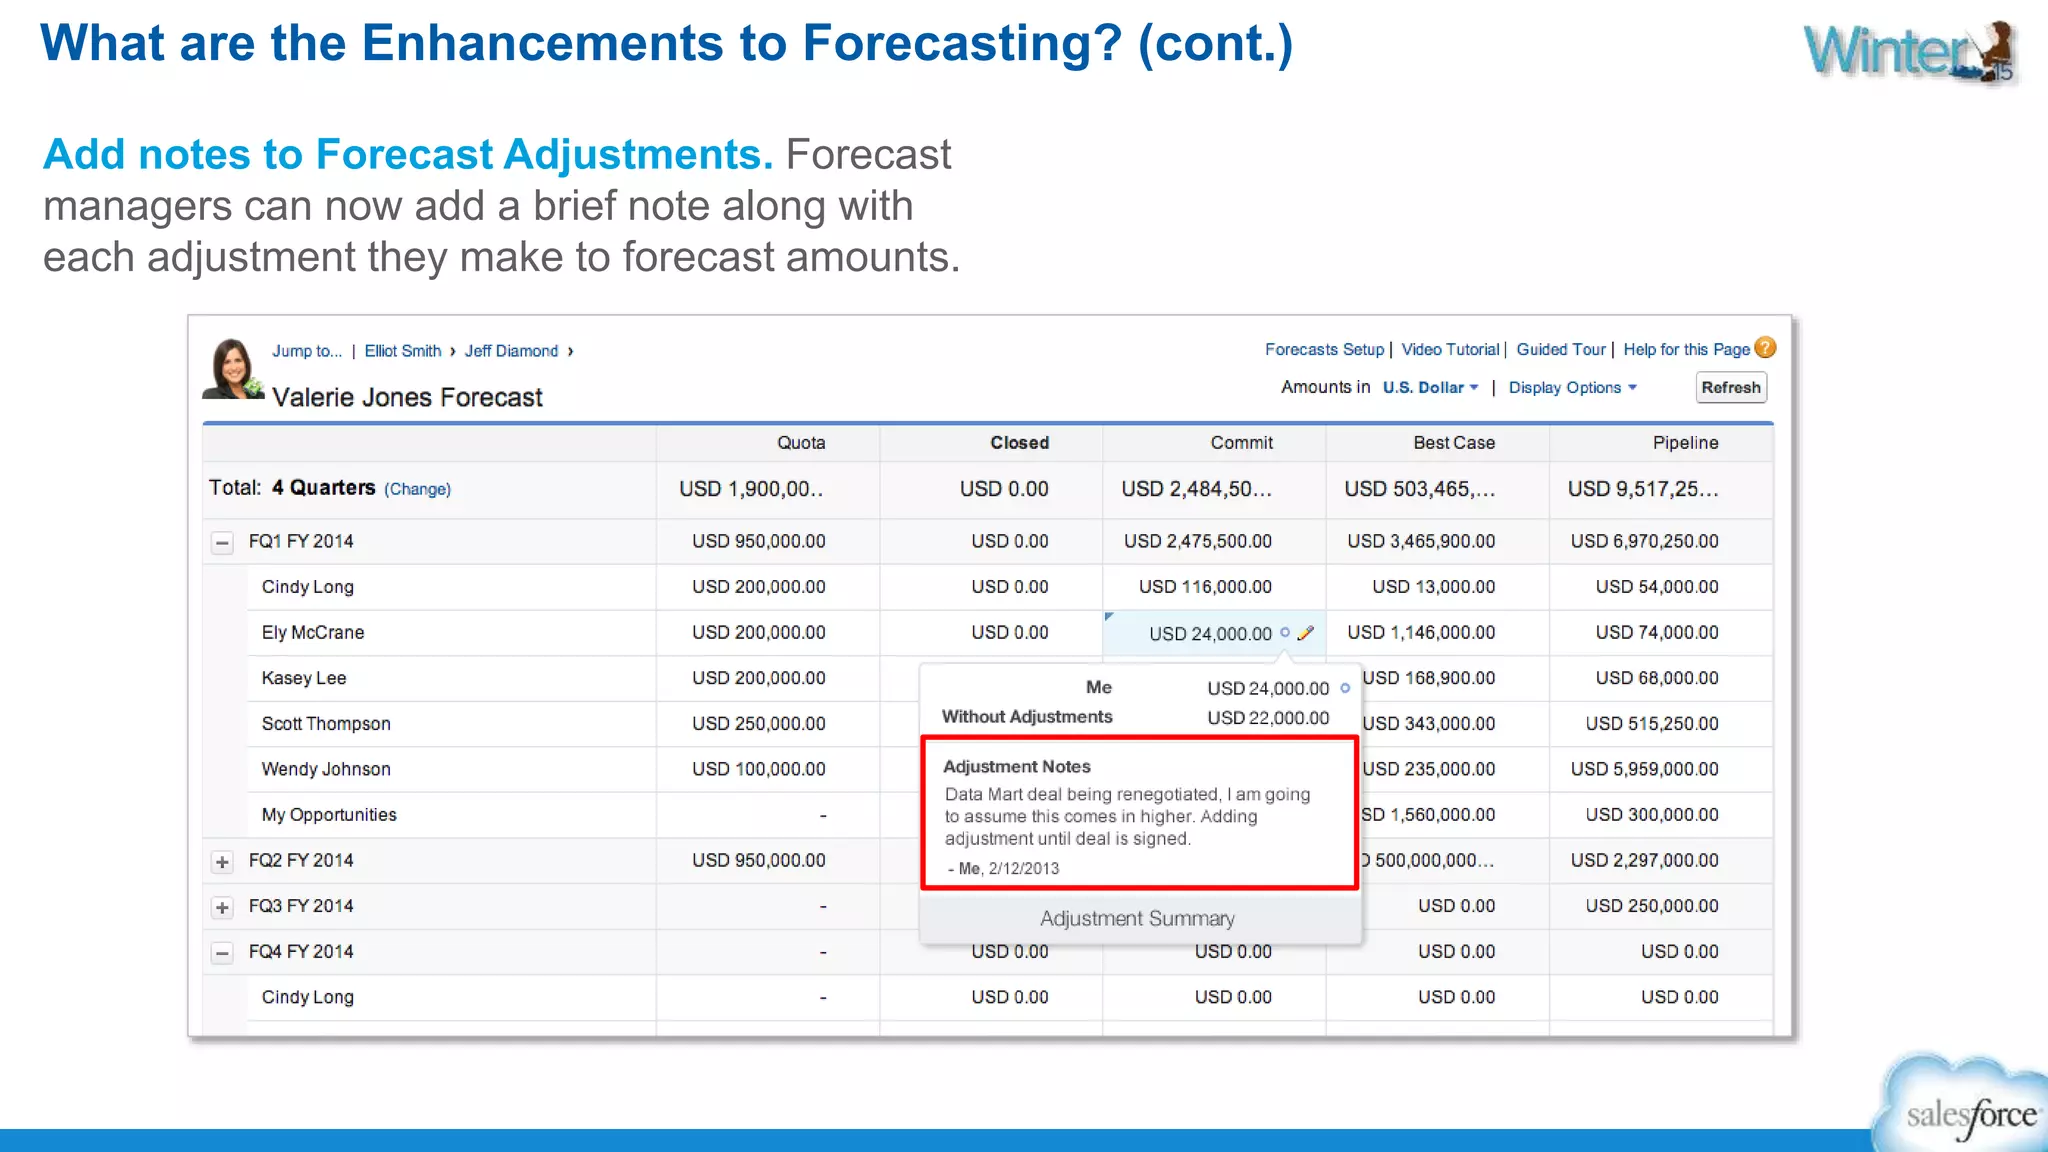Click FQ2 Pipeline USD 2,297,000.00
This screenshot has width=2048, height=1152.
(1644, 861)
